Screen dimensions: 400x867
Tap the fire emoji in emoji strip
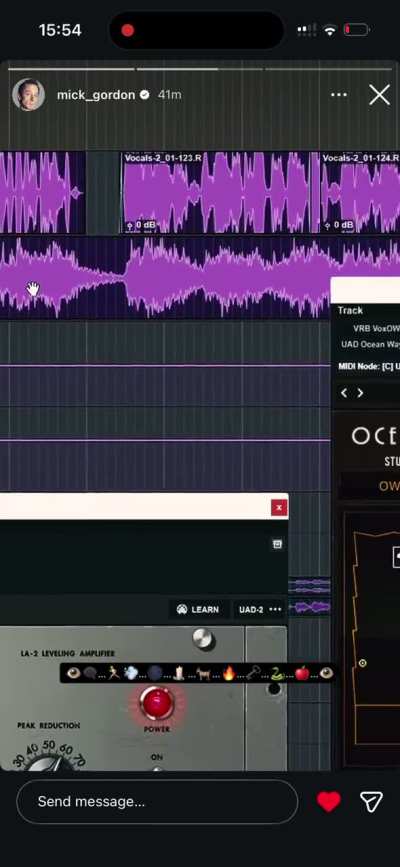tap(228, 673)
